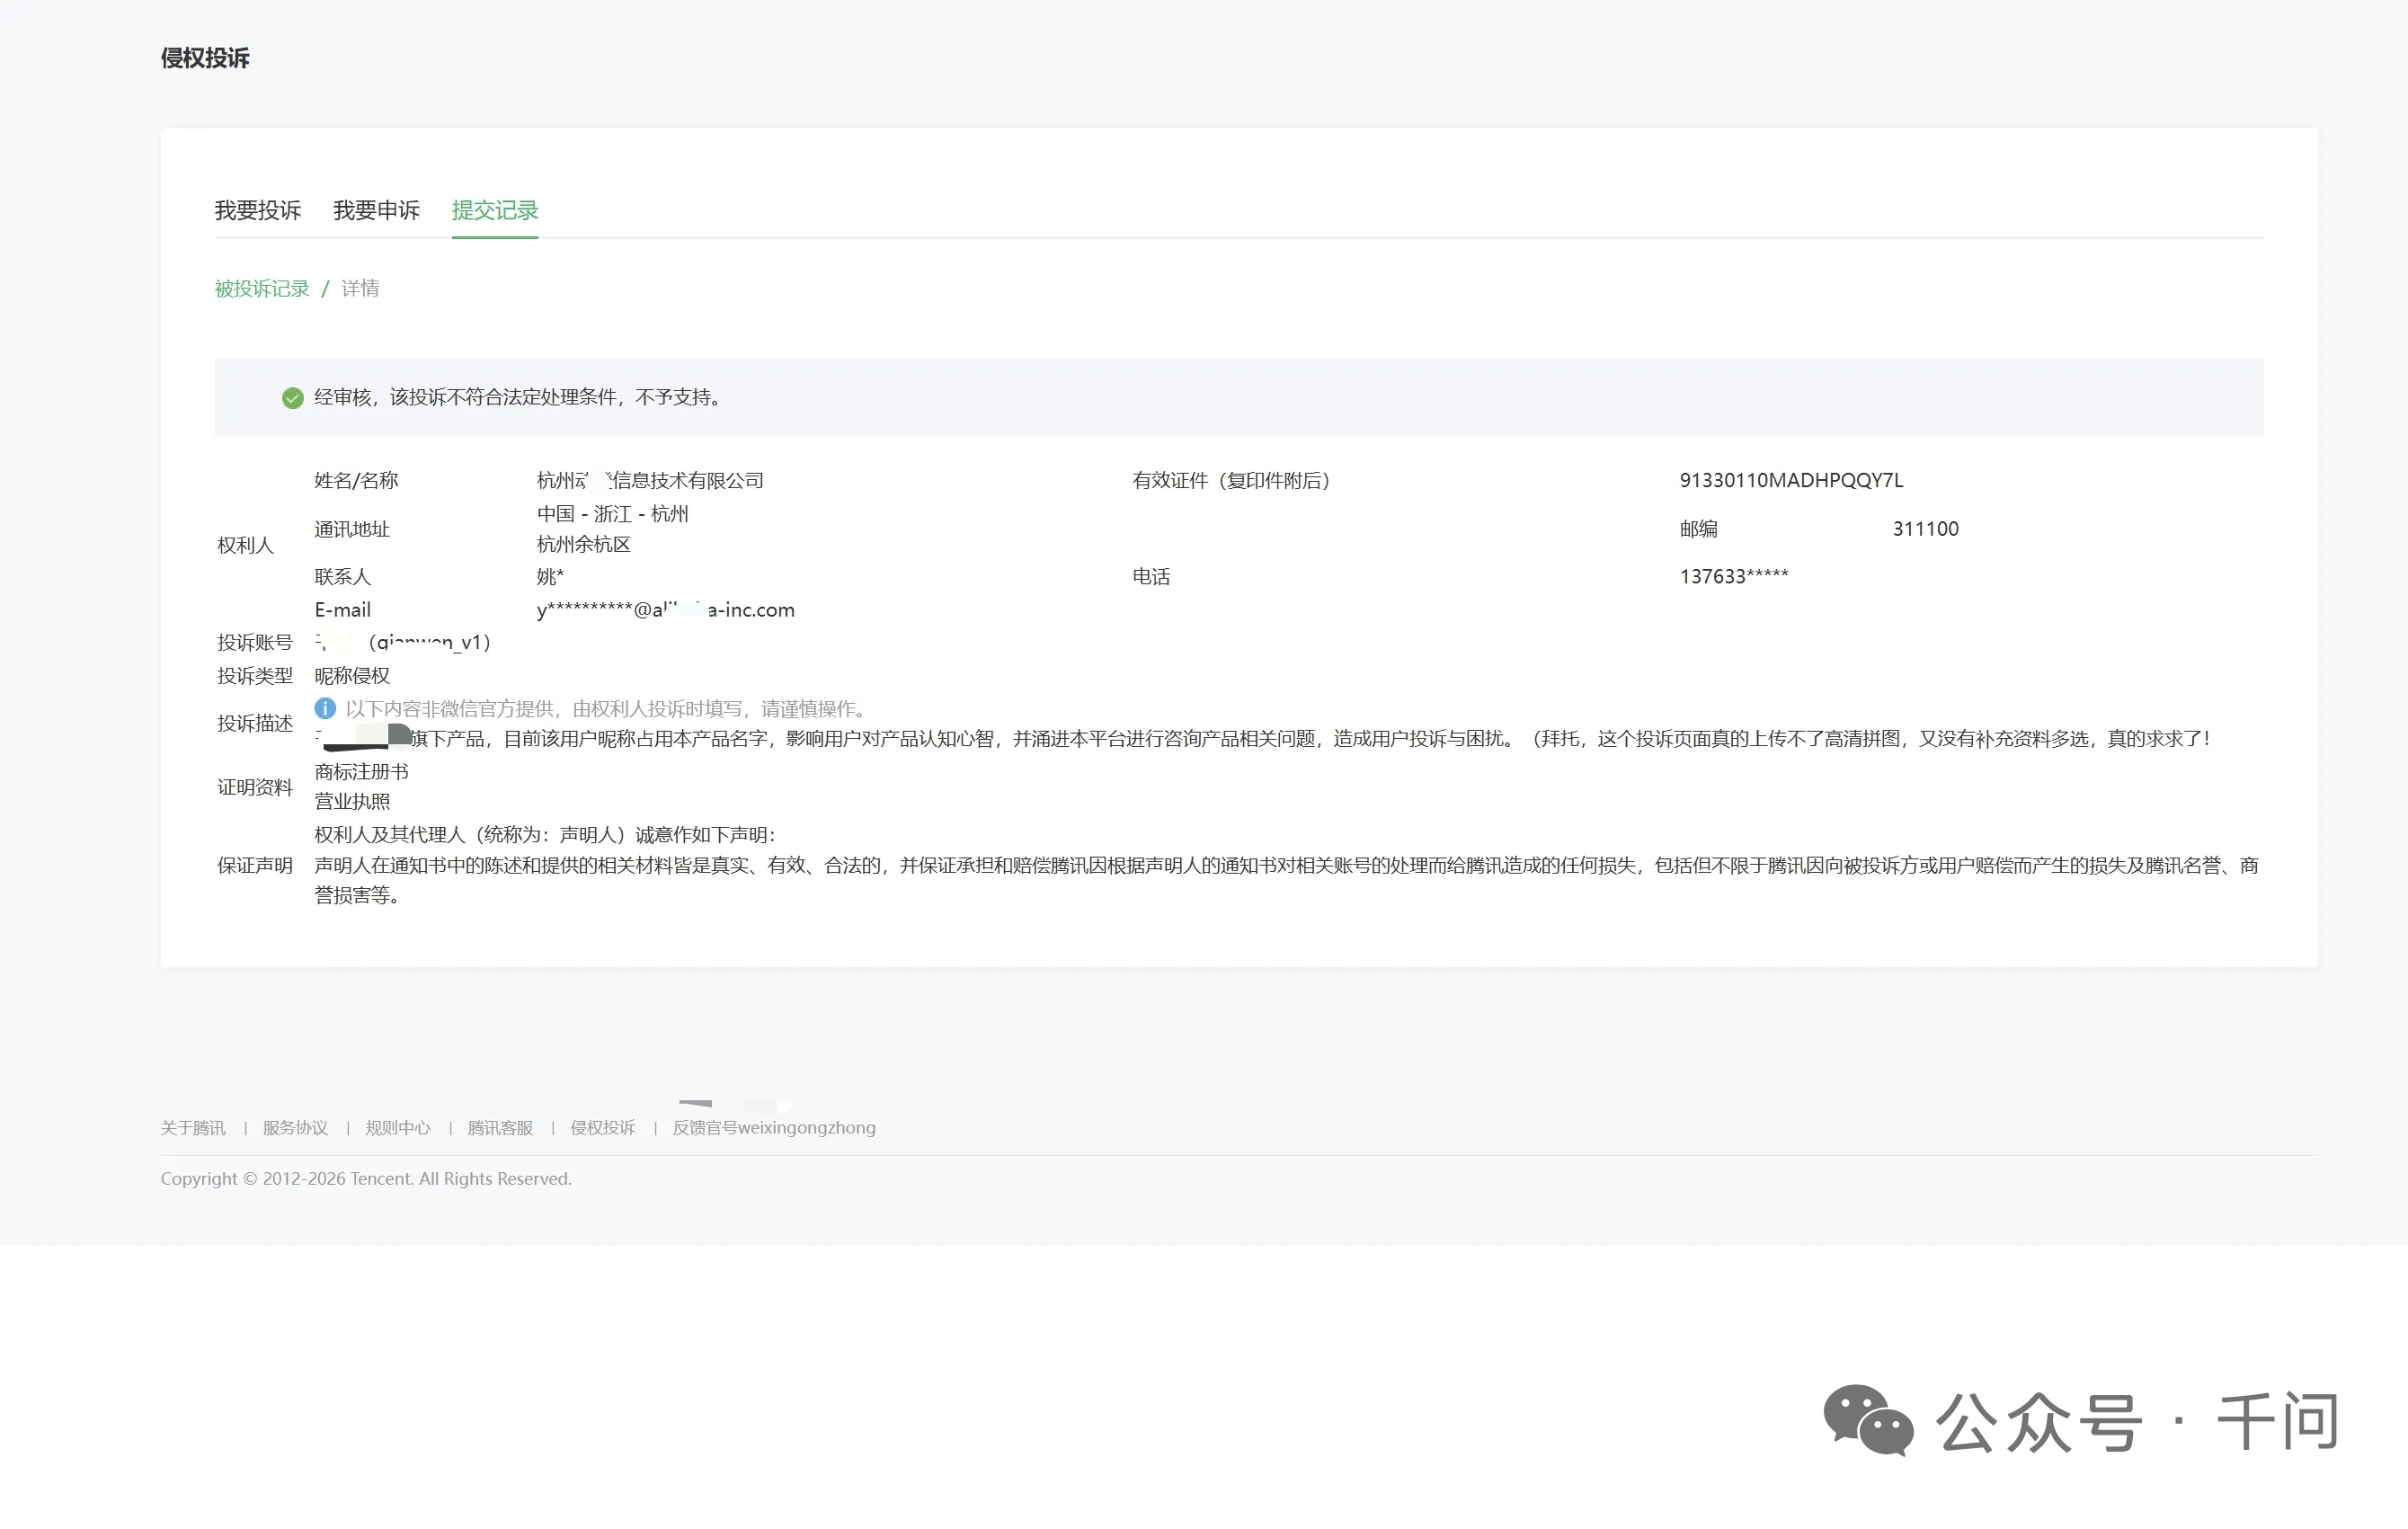Viewport: 2408px width, 1529px height.
Task: Open 关于腾讯 footer link
Action: [193, 1128]
